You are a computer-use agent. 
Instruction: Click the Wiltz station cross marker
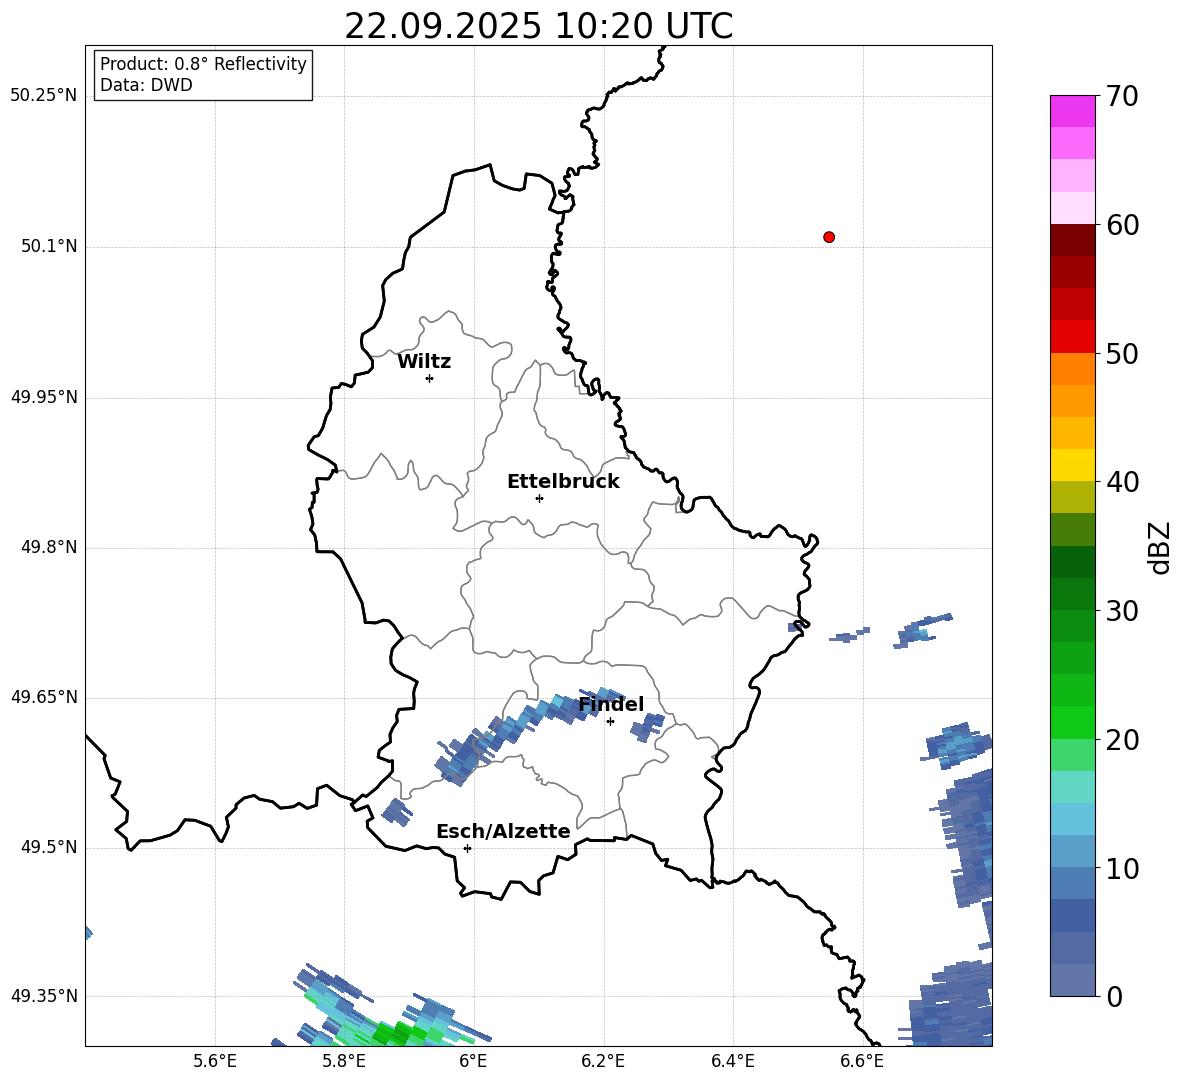430,378
